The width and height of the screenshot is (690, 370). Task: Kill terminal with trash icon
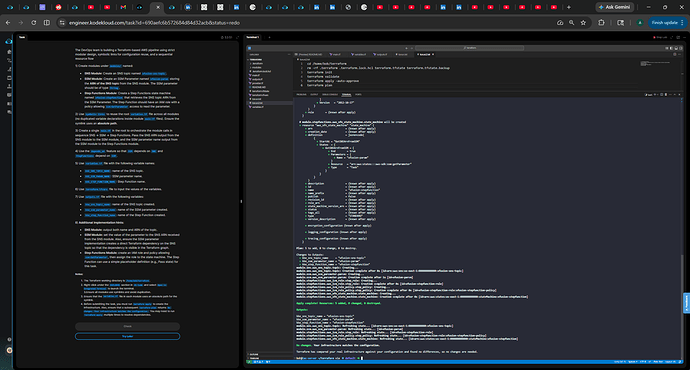tap(666, 95)
